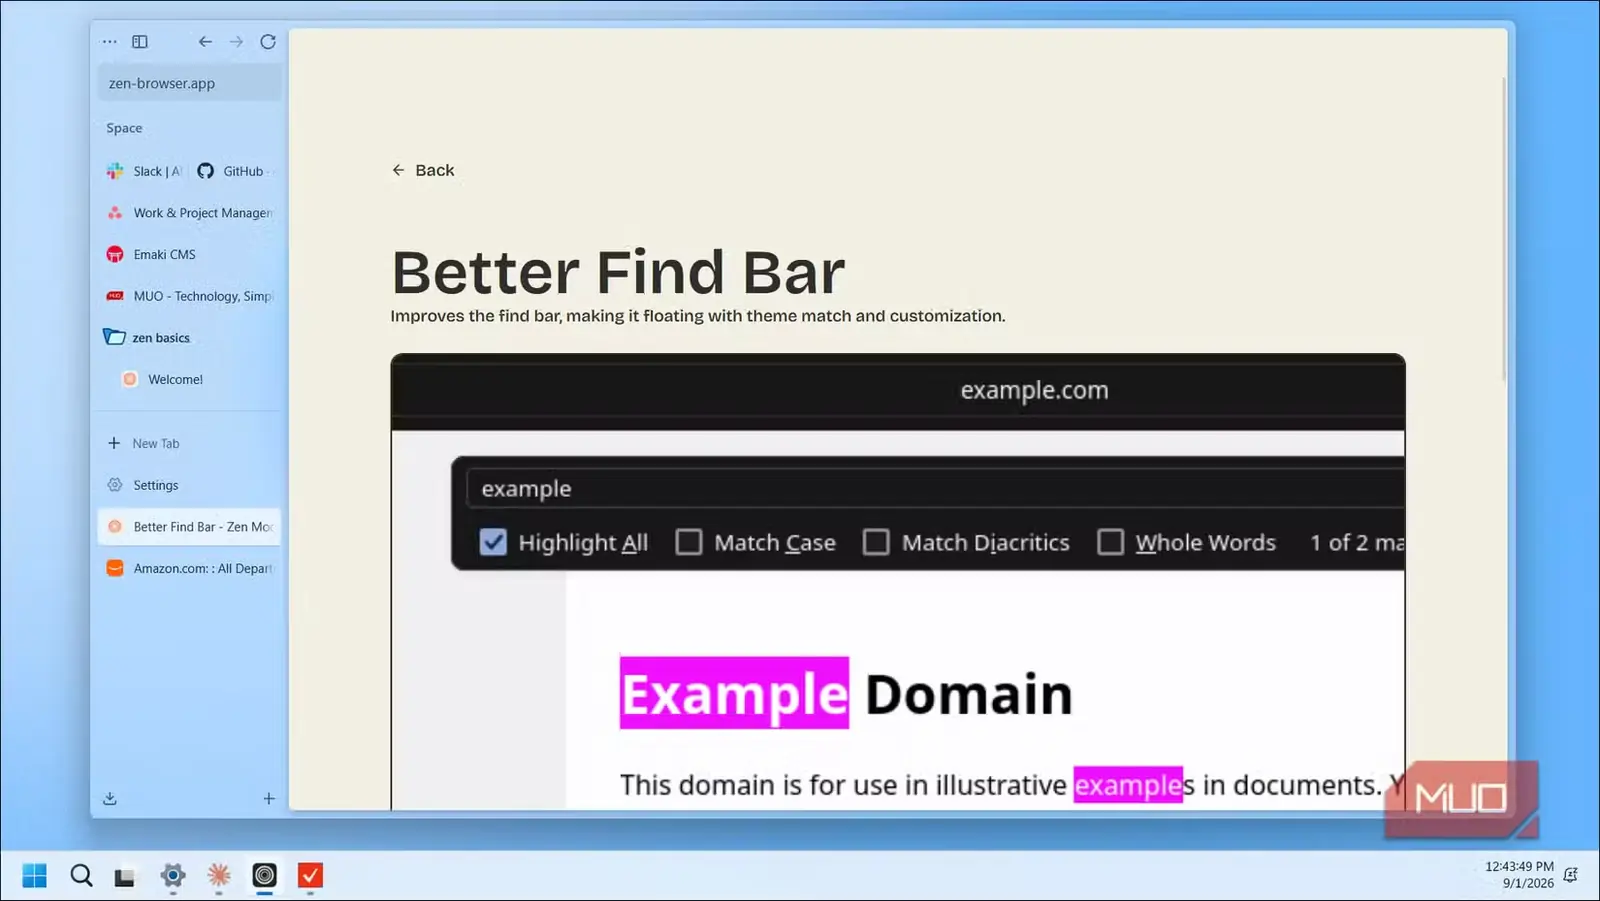Open the taskbar clock and date
This screenshot has width=1600, height=901.
point(1519,875)
